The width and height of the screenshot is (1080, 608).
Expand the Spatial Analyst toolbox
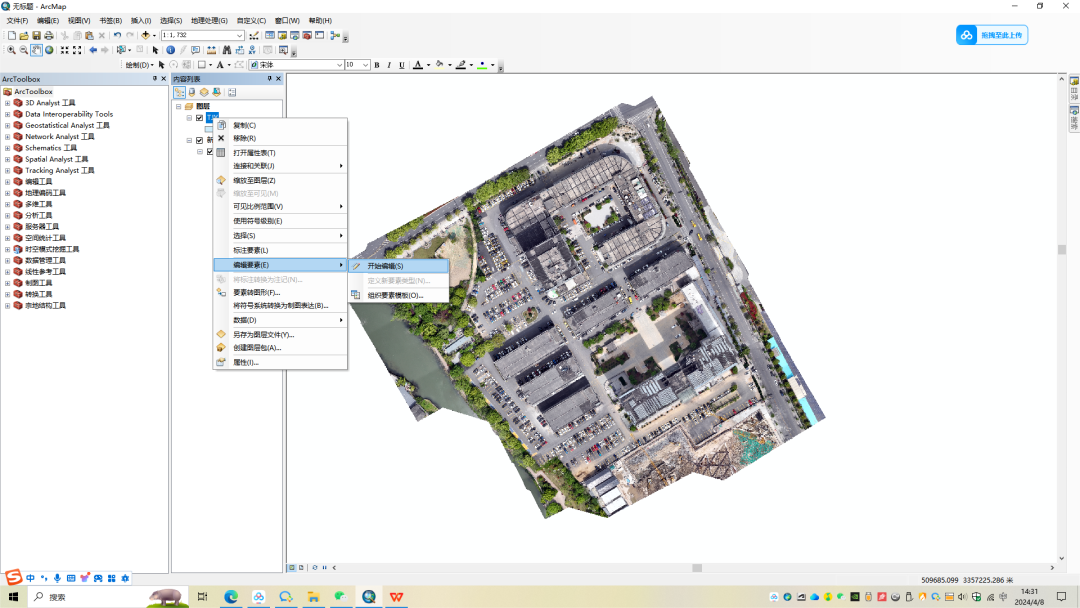point(8,160)
